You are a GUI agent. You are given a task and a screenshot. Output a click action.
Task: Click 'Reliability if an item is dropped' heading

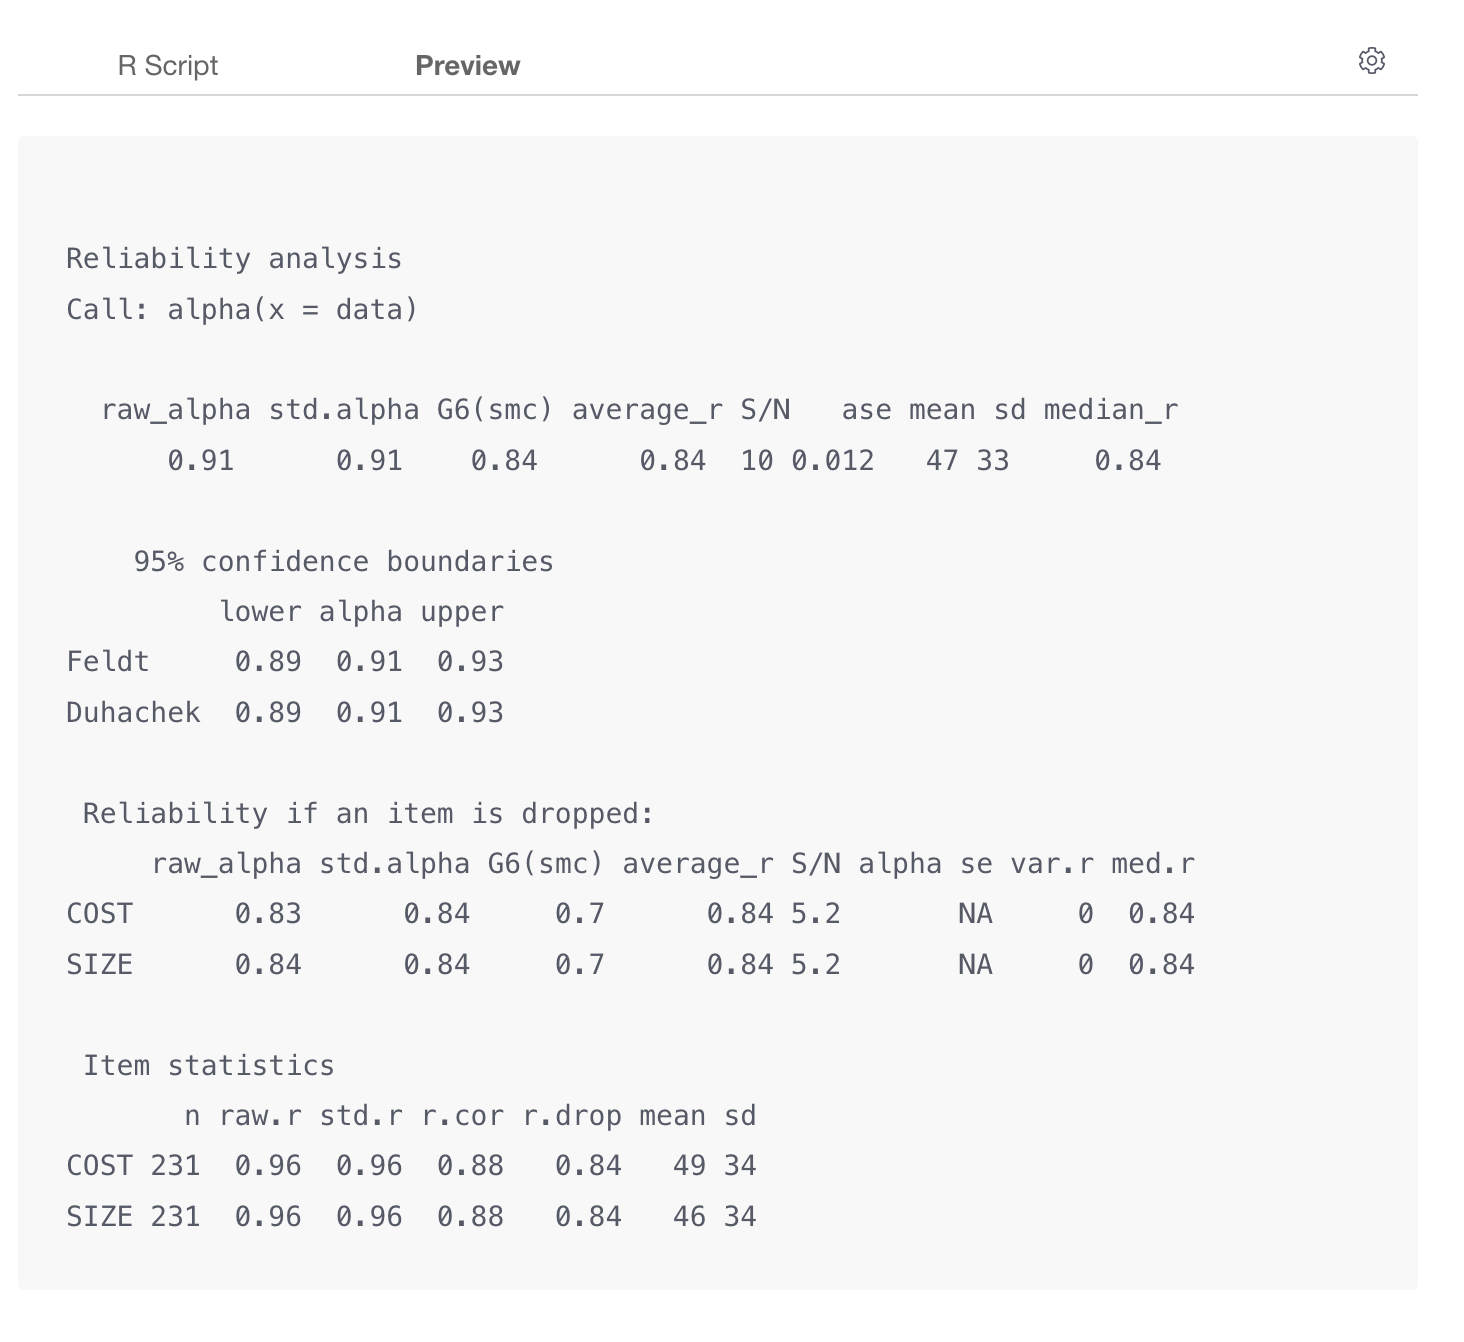click(x=368, y=813)
